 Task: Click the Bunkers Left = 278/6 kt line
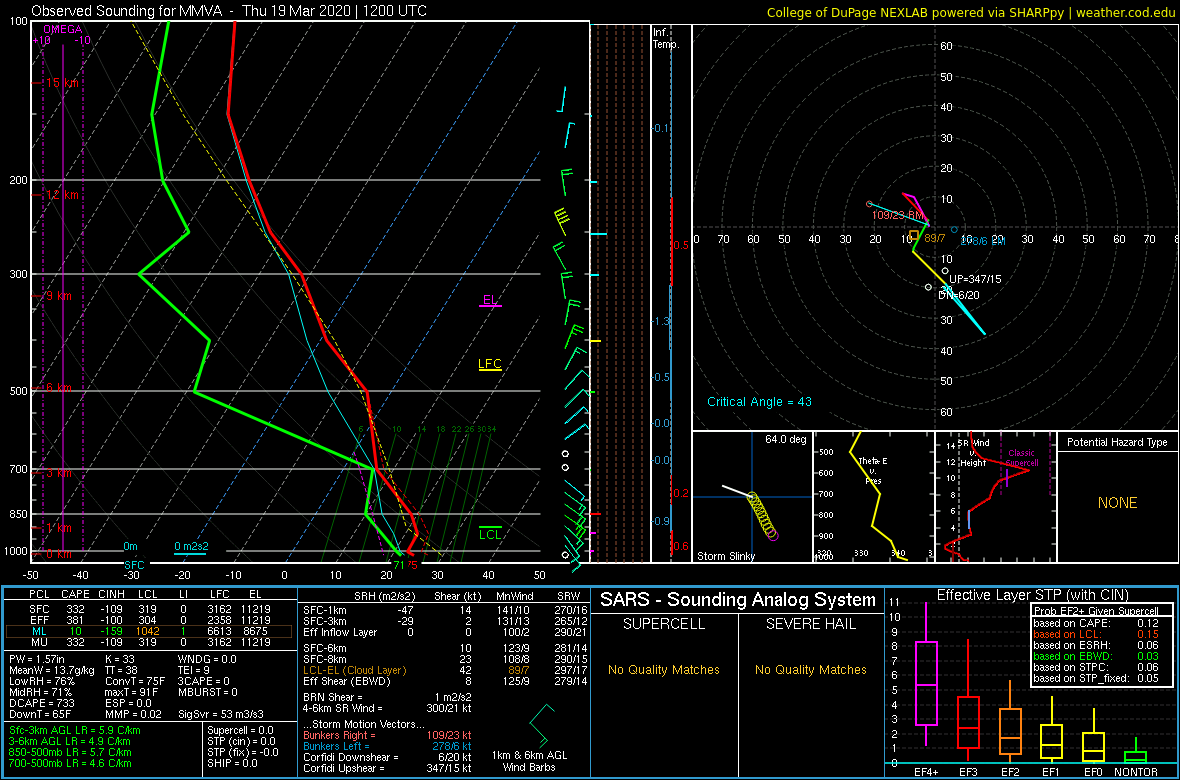point(387,746)
